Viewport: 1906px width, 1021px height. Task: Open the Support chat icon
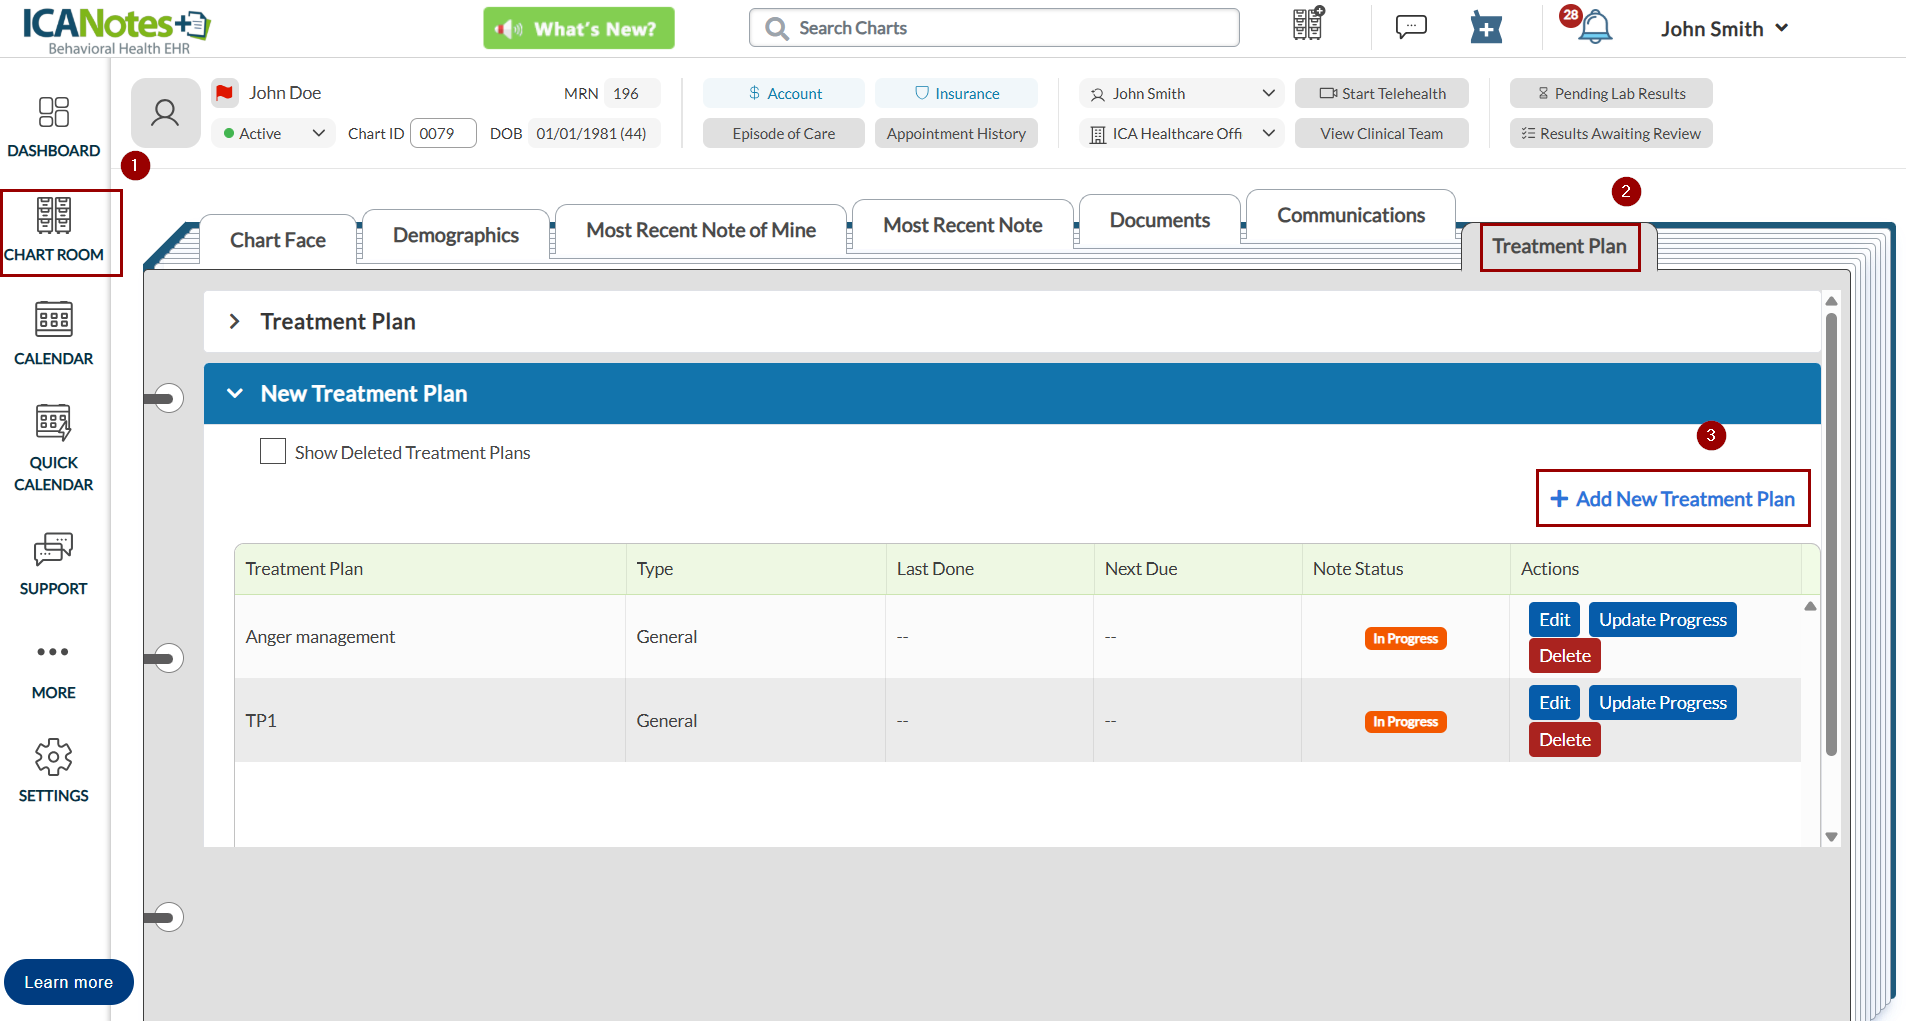coord(53,549)
